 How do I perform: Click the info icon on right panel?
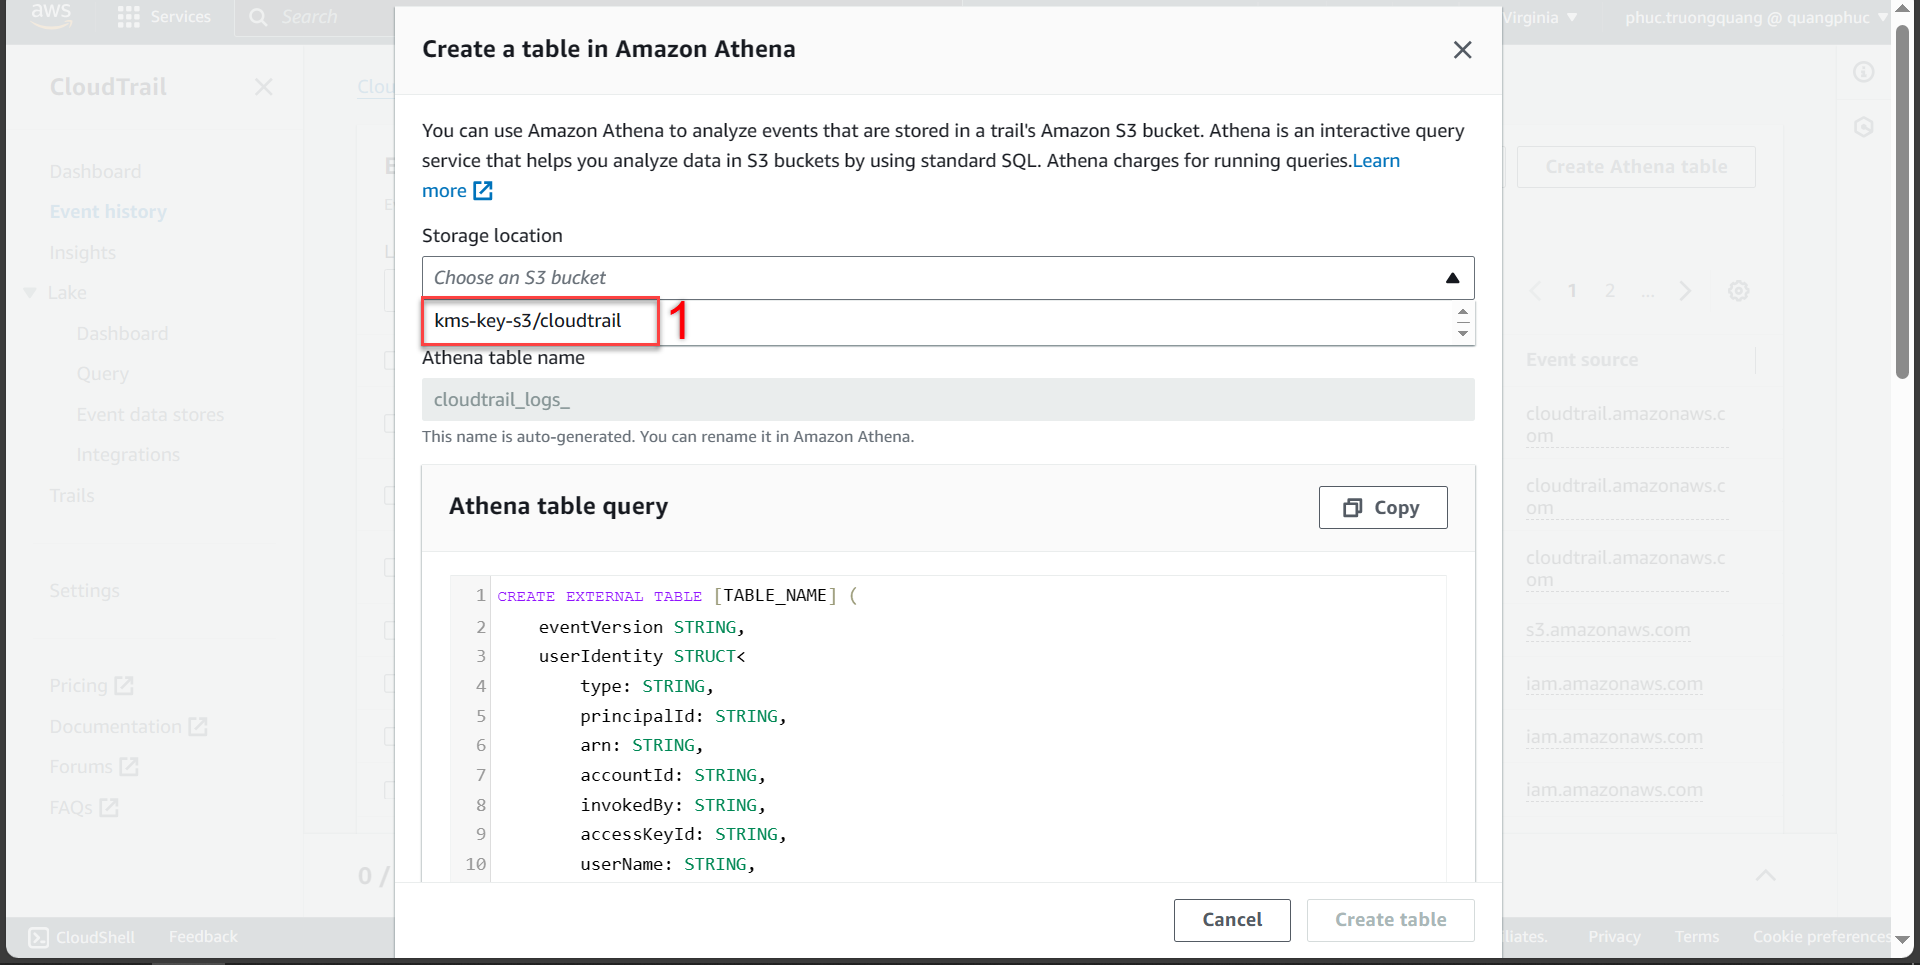pos(1863,72)
